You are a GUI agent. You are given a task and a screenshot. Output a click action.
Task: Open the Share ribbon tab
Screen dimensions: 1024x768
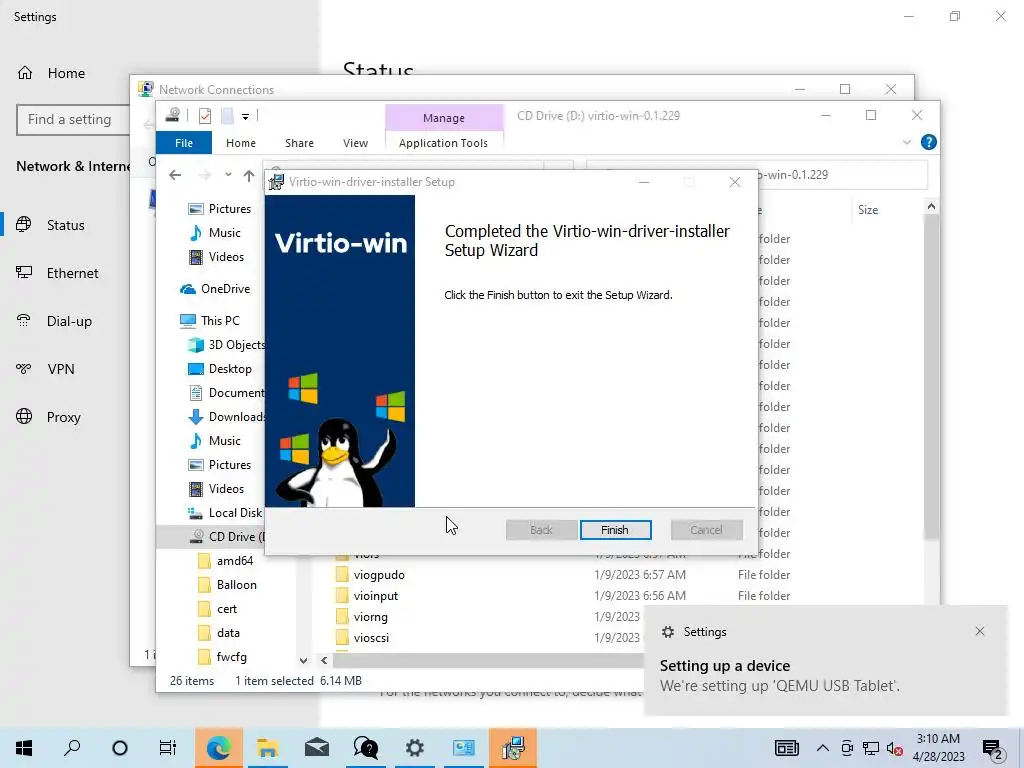click(299, 142)
